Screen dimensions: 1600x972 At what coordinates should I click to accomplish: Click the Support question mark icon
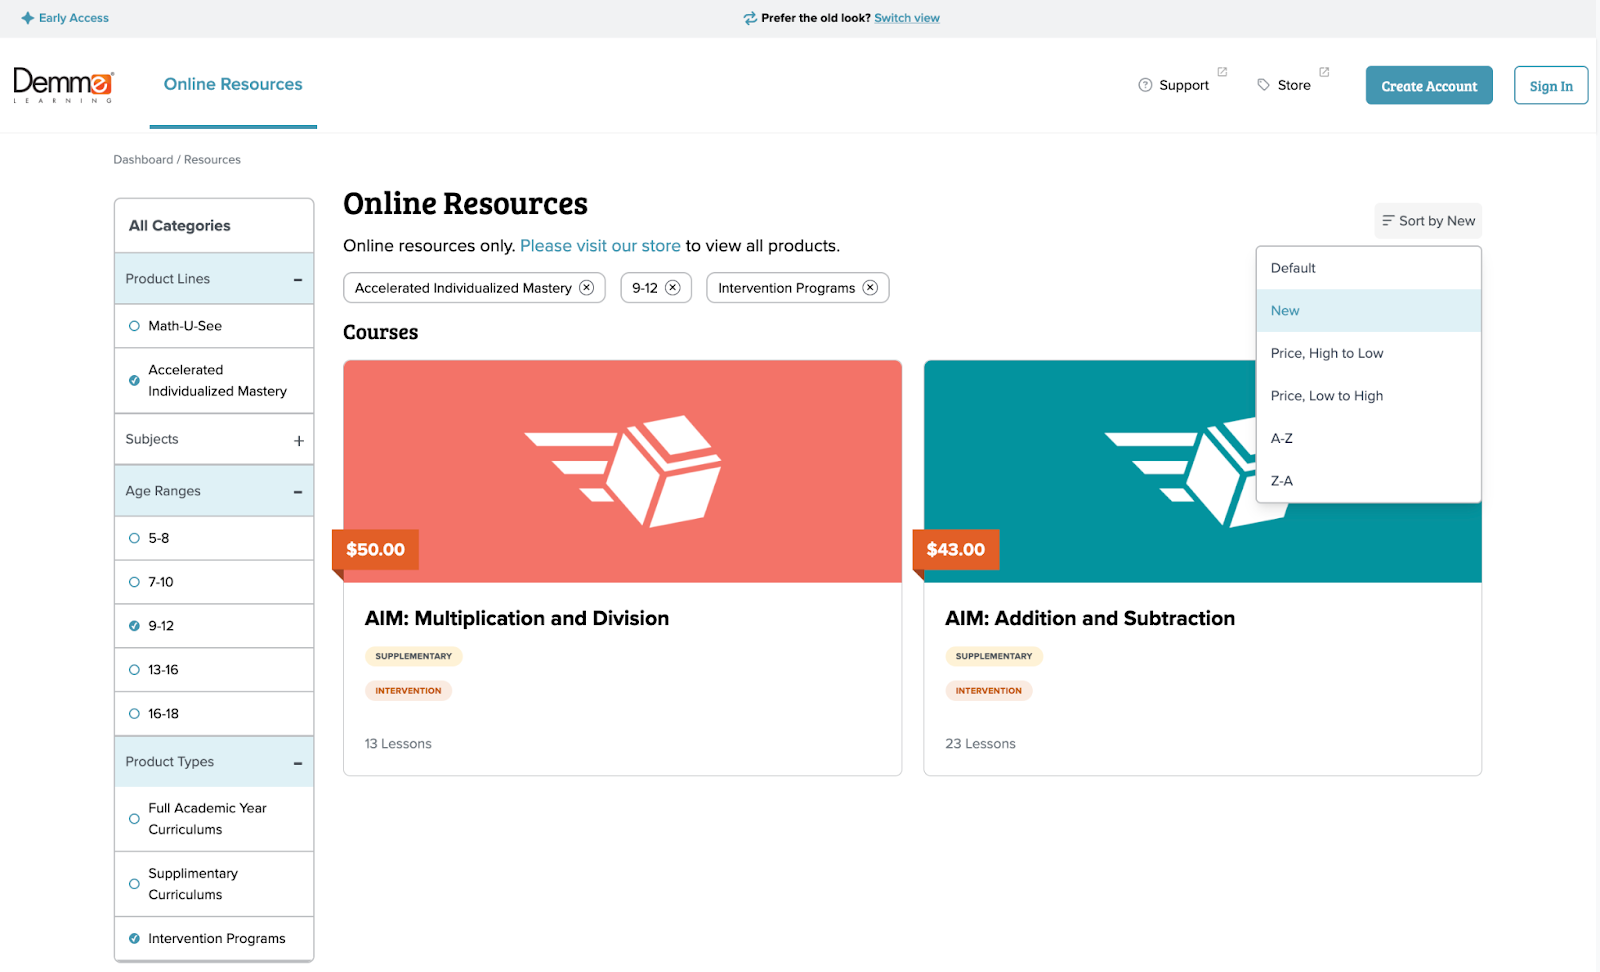click(1145, 85)
